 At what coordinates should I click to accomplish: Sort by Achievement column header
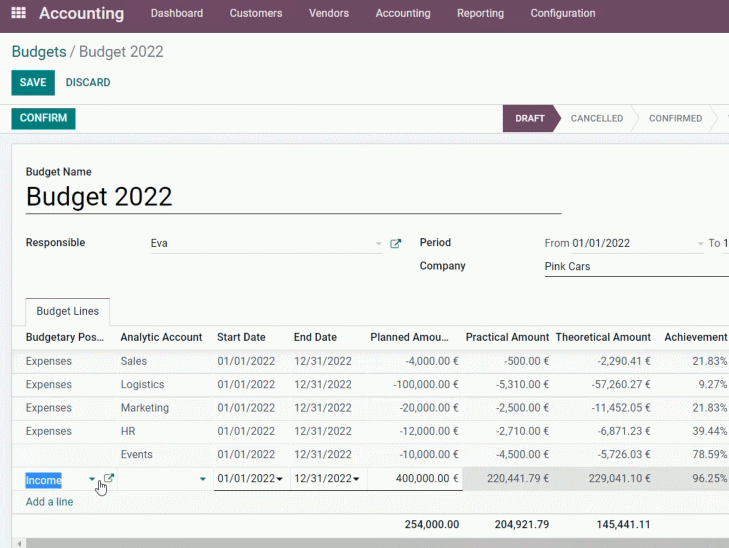click(696, 337)
